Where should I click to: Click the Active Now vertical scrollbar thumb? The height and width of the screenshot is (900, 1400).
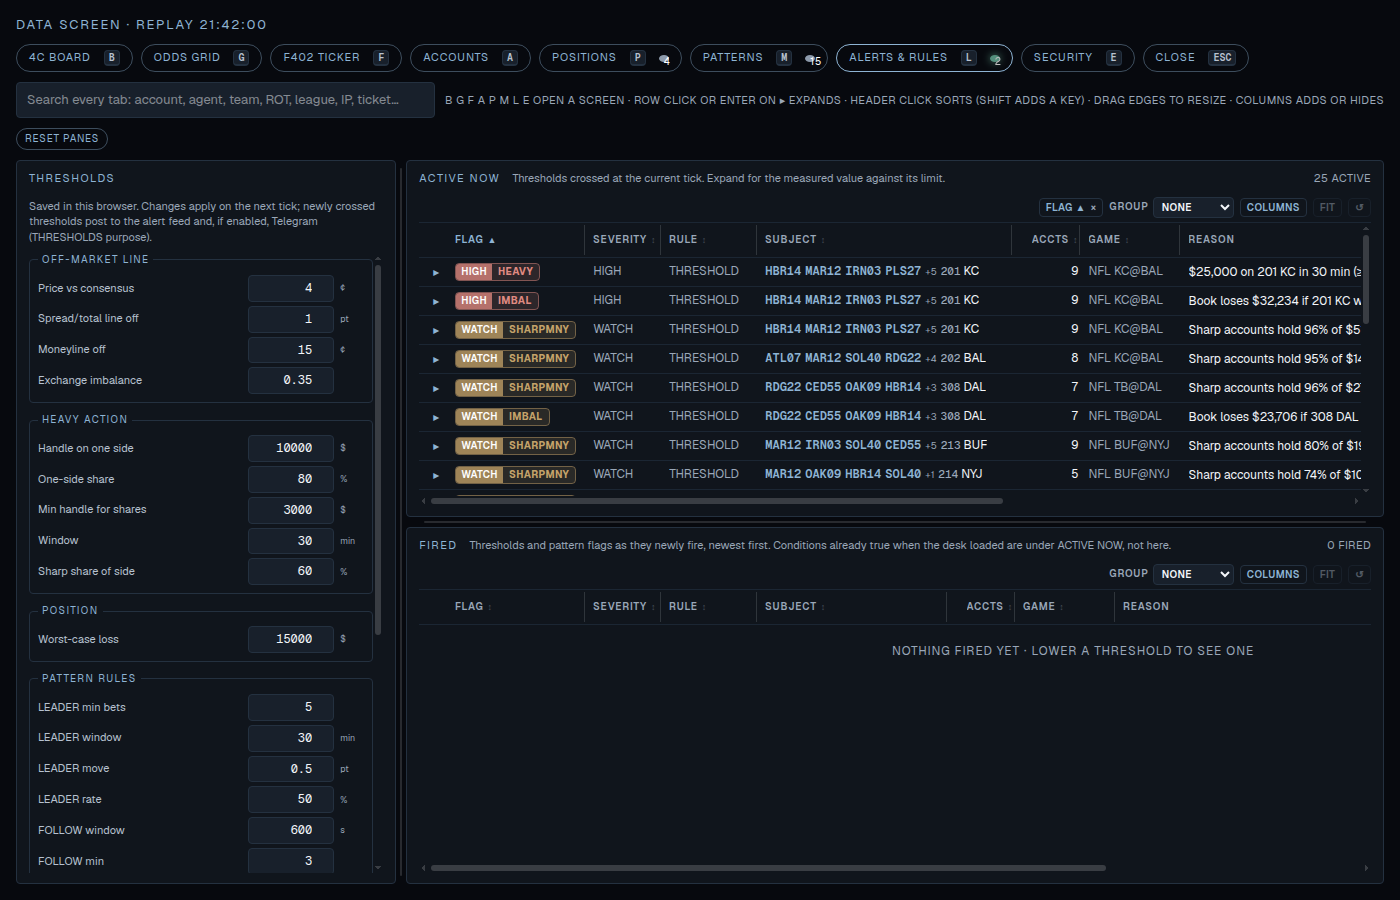coord(1366,280)
